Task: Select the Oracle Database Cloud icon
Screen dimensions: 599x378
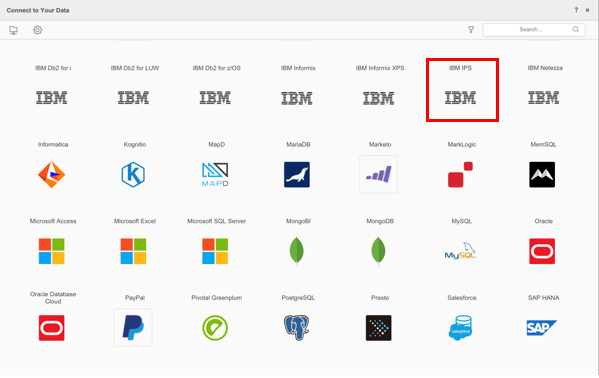Action: tap(52, 328)
